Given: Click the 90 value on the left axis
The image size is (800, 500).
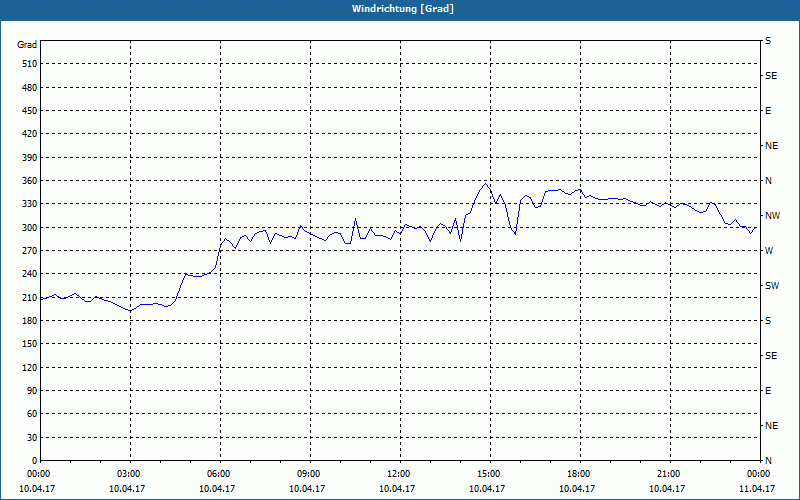Looking at the screenshot, I should point(32,391).
